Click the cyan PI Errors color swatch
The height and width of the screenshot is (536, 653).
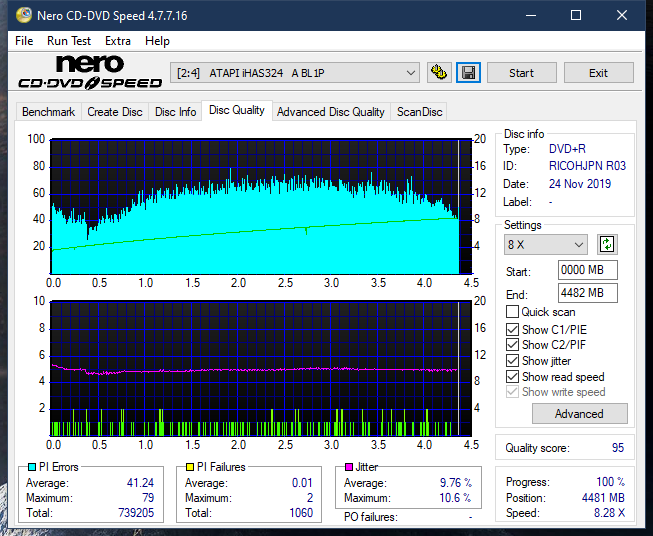(31, 467)
